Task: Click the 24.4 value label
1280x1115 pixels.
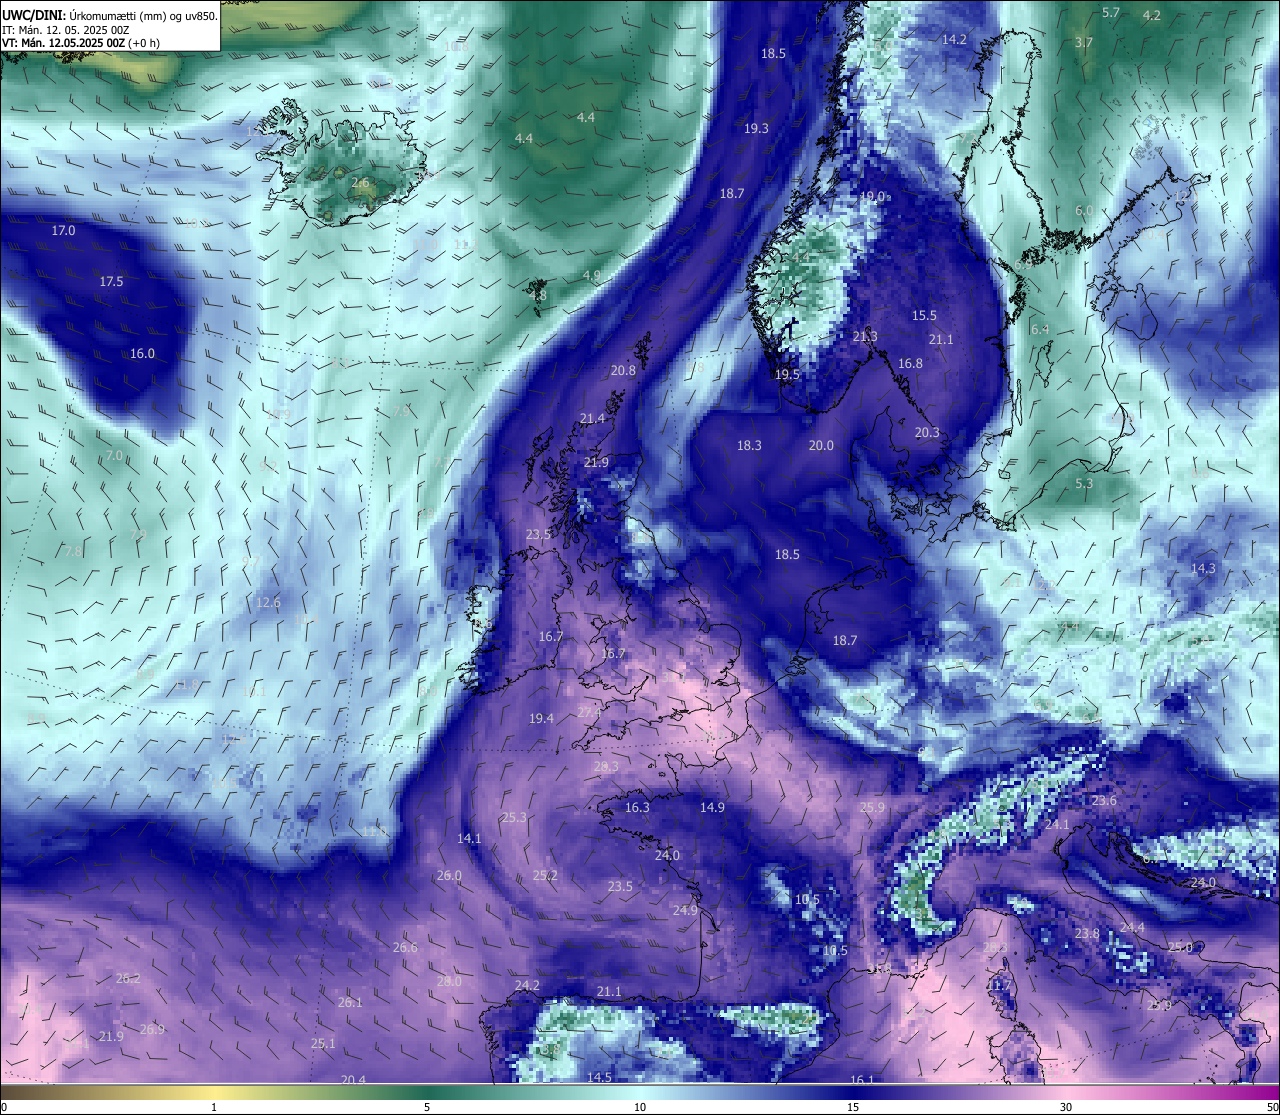Action: point(1132,928)
